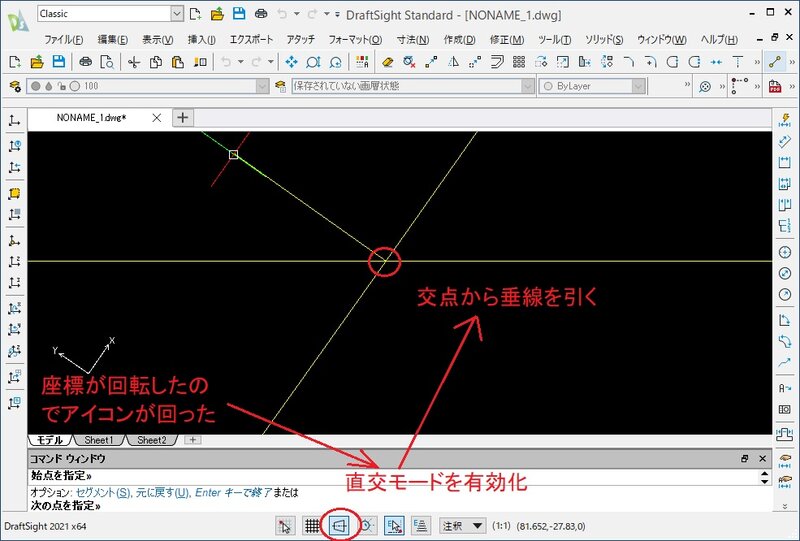Open the フォーマット(O) menu
The width and height of the screenshot is (800, 541).
355,39
